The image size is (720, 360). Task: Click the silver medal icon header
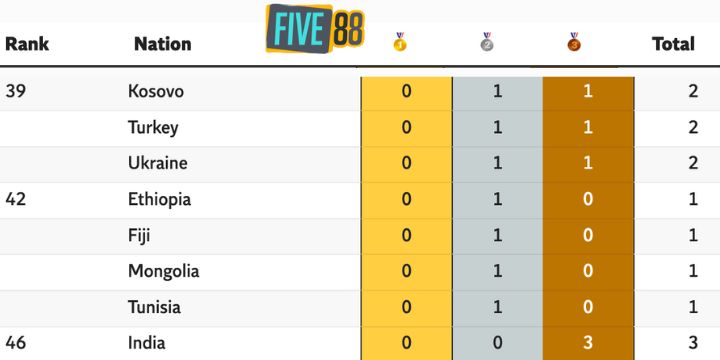[x=487, y=42]
